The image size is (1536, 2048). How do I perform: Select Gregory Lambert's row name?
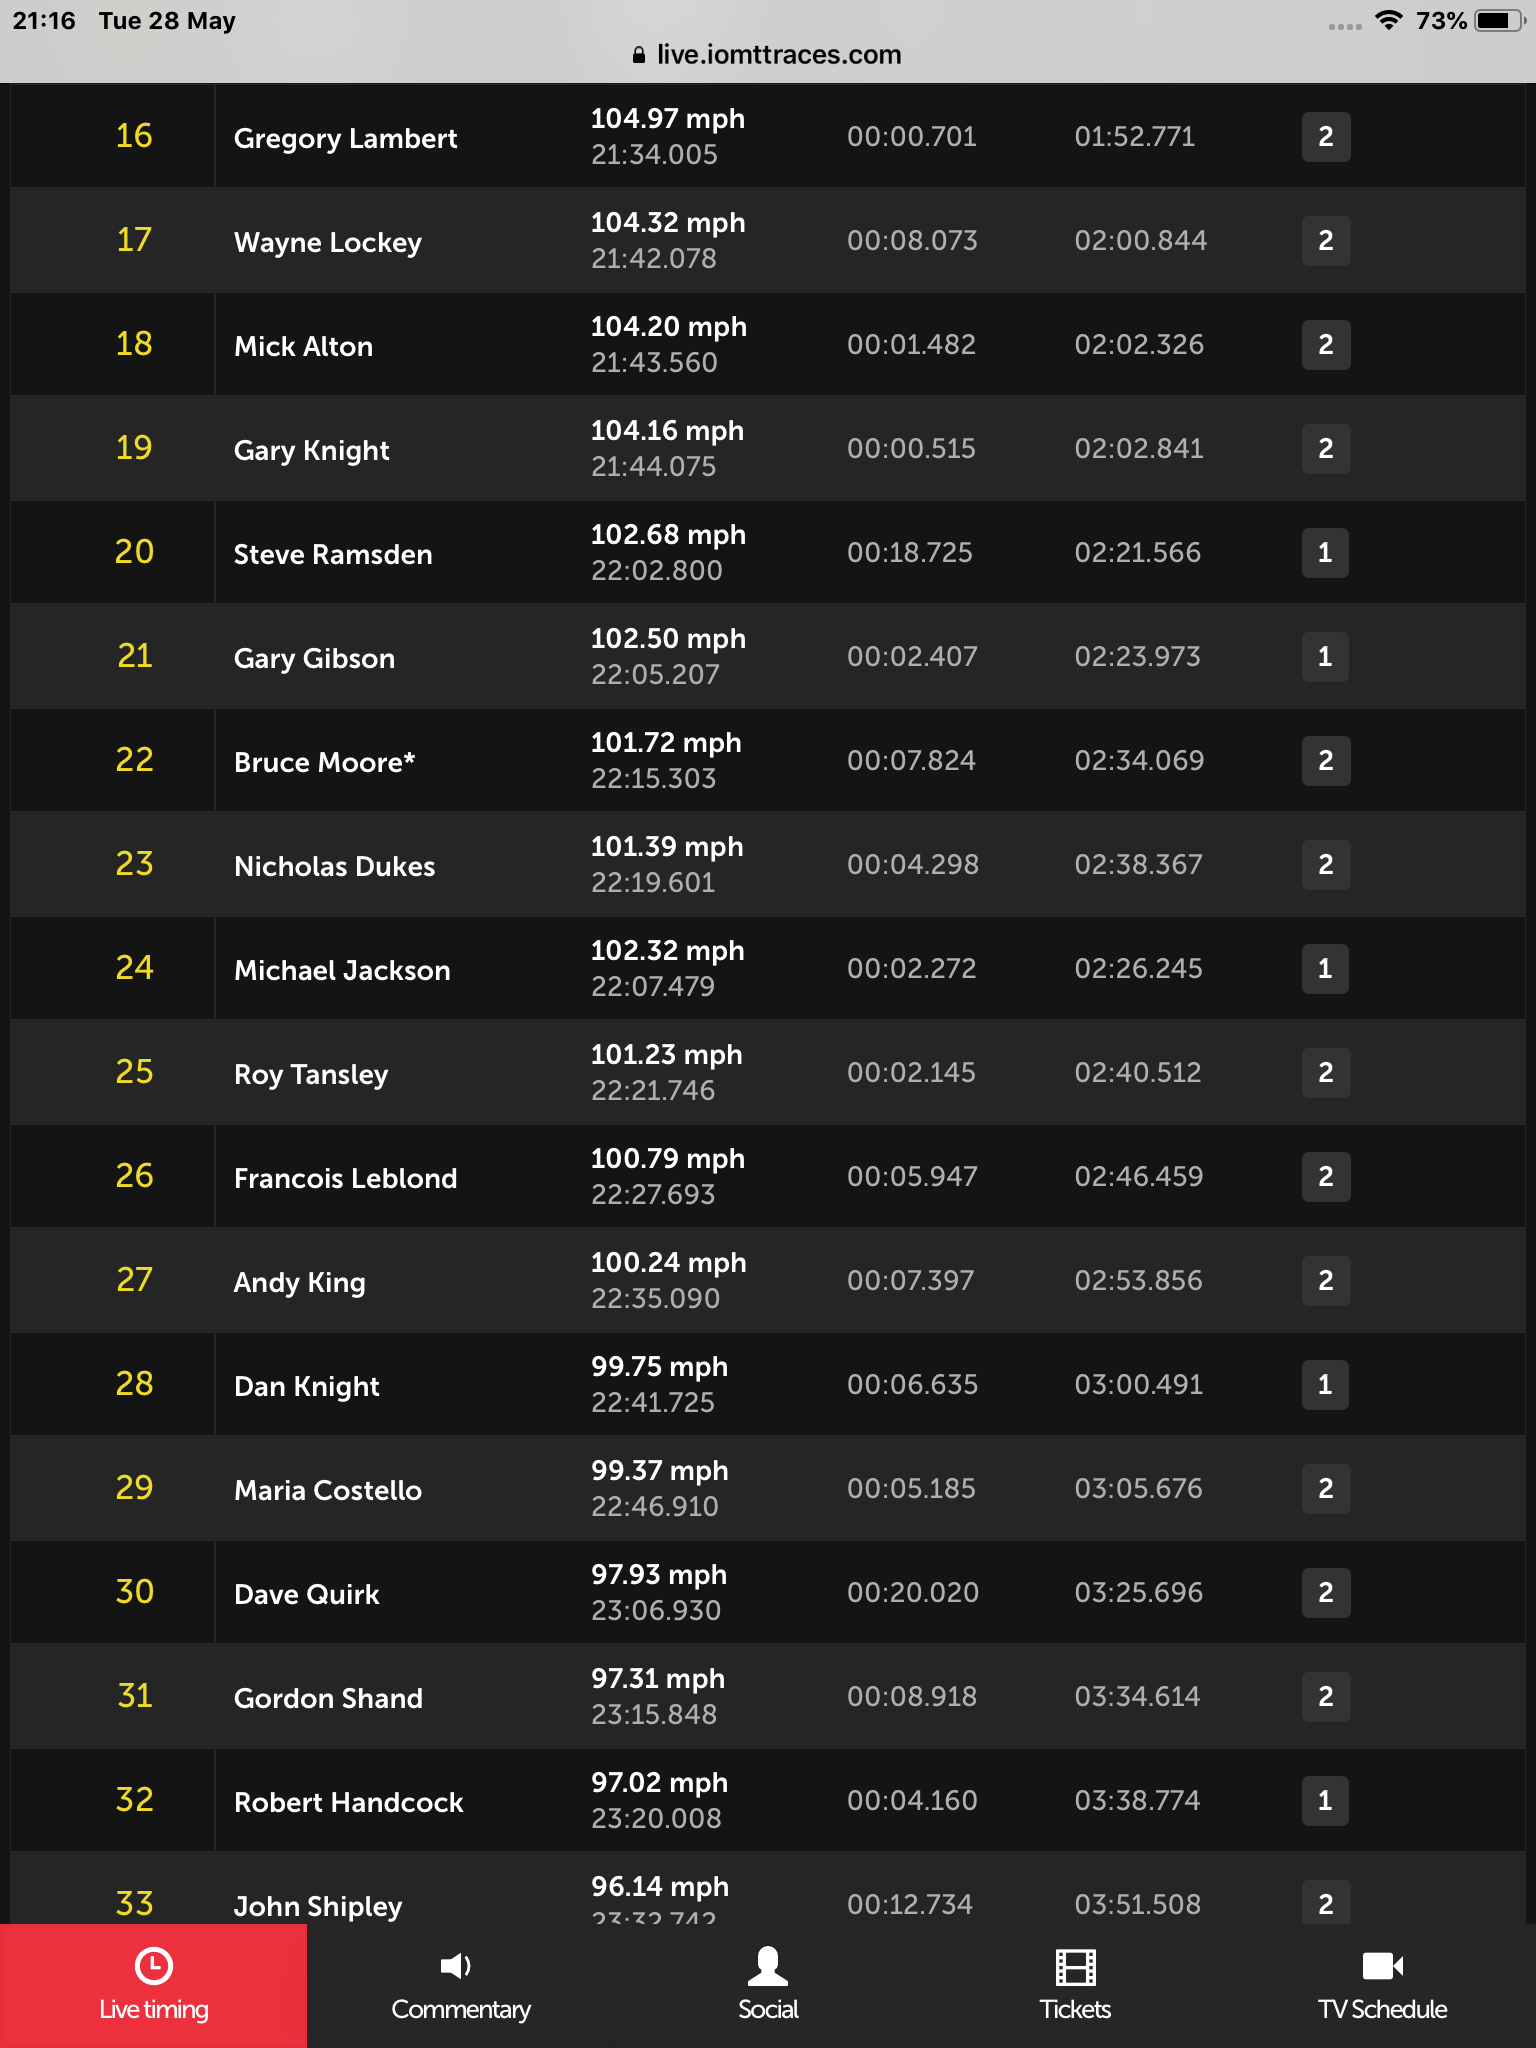coord(345,138)
